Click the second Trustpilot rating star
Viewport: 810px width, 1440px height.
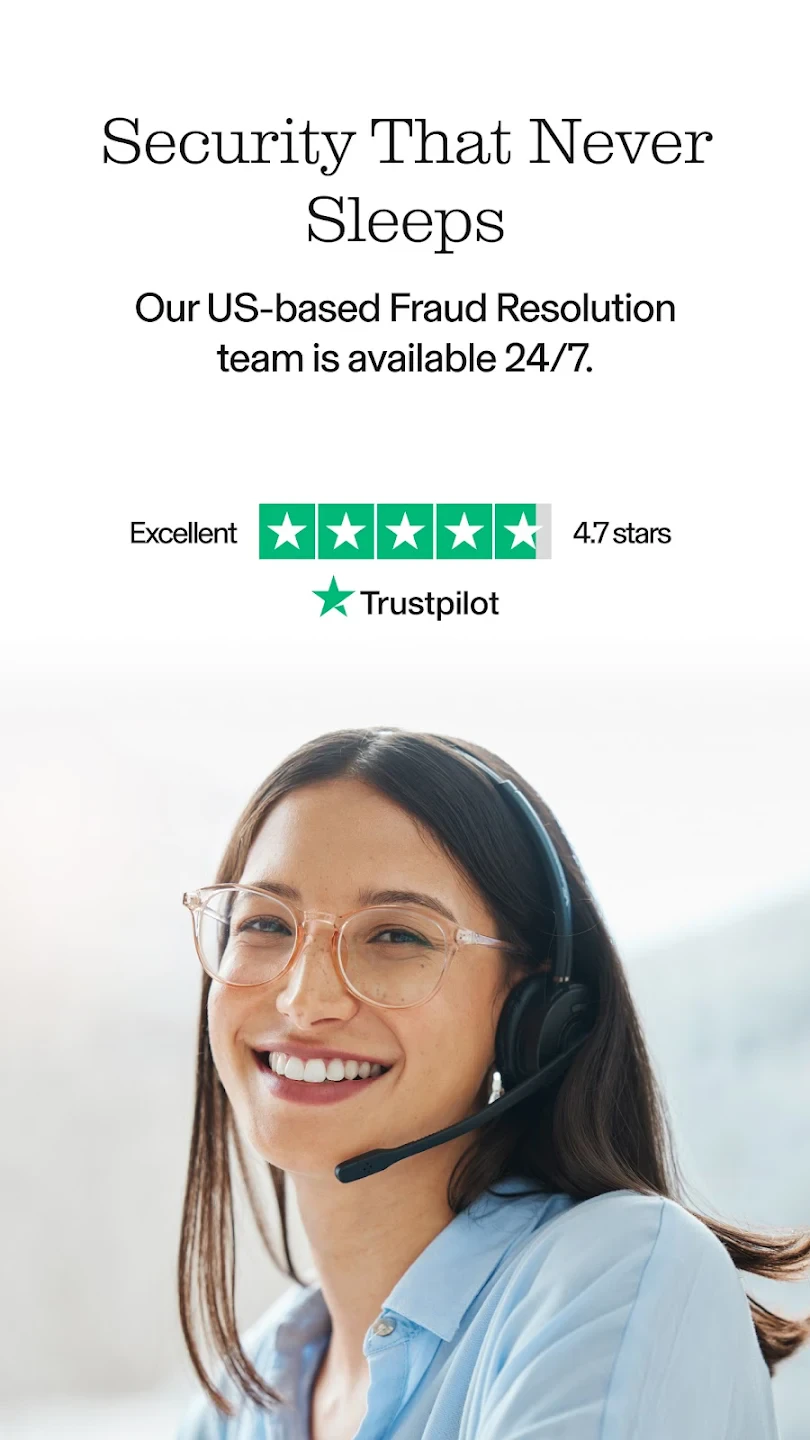(346, 531)
